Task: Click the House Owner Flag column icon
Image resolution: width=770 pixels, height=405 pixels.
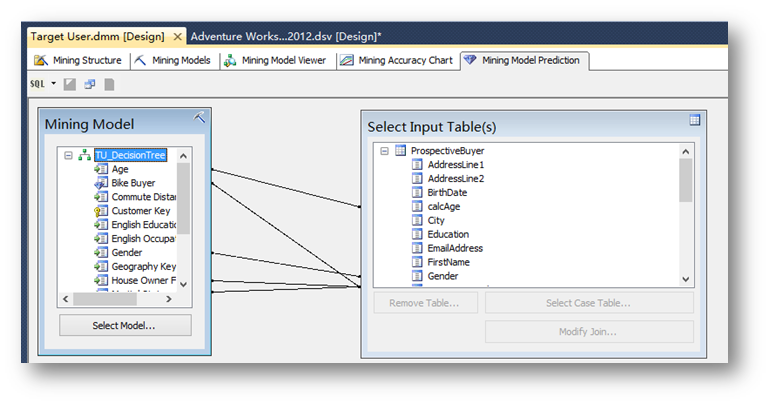Action: [101, 280]
